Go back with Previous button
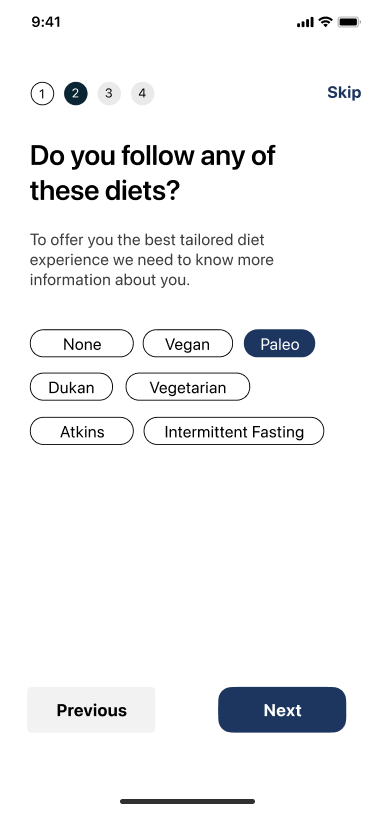This screenshot has height=814, width=375. point(91,710)
